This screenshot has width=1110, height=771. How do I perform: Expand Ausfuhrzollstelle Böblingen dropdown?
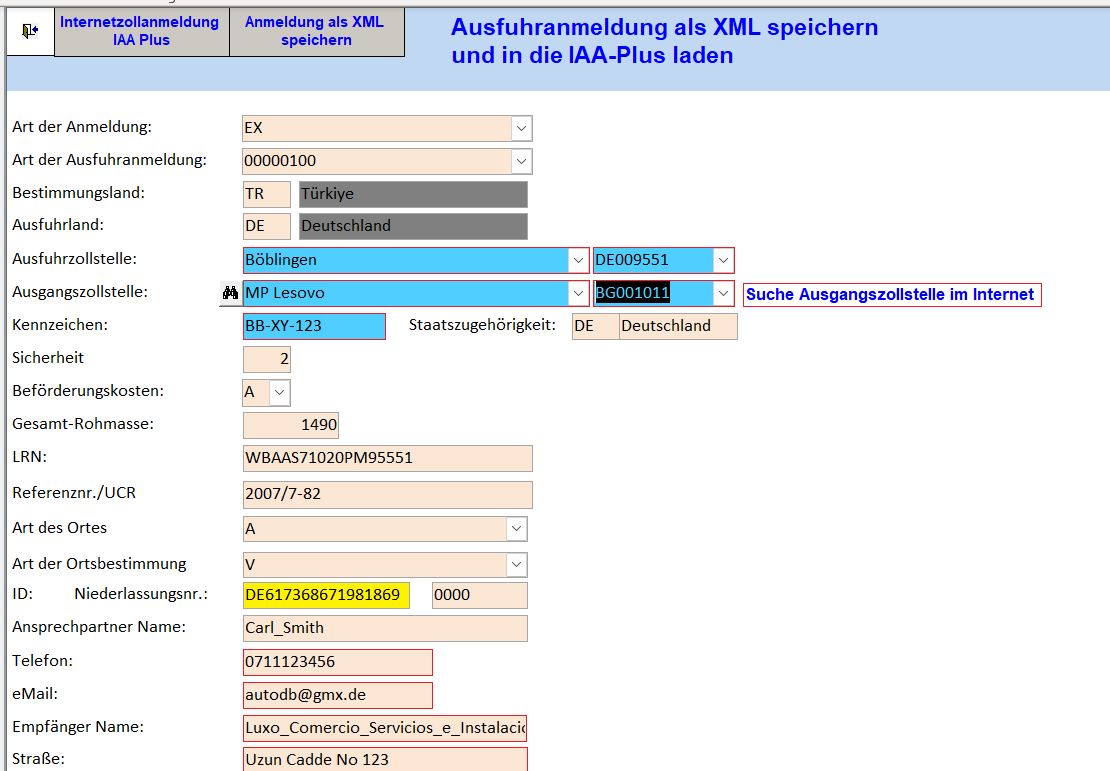(x=578, y=260)
